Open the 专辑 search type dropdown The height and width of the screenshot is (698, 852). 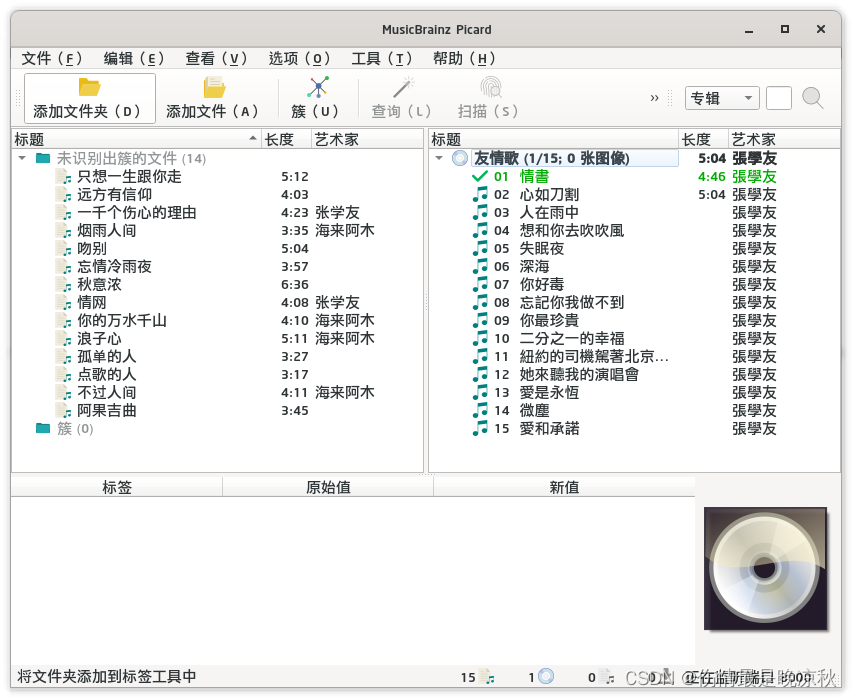pos(722,98)
